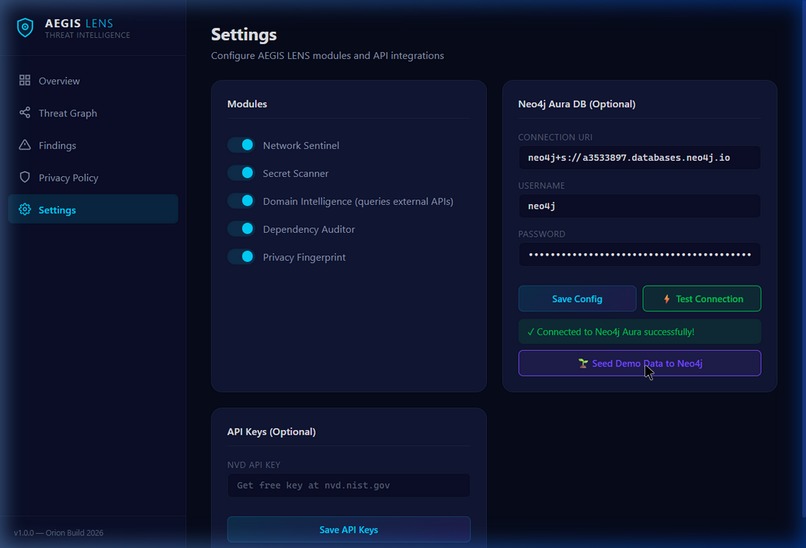Click the seedling icon on Seed Demo Data
Screen dimensions: 806x548
pos(583,363)
